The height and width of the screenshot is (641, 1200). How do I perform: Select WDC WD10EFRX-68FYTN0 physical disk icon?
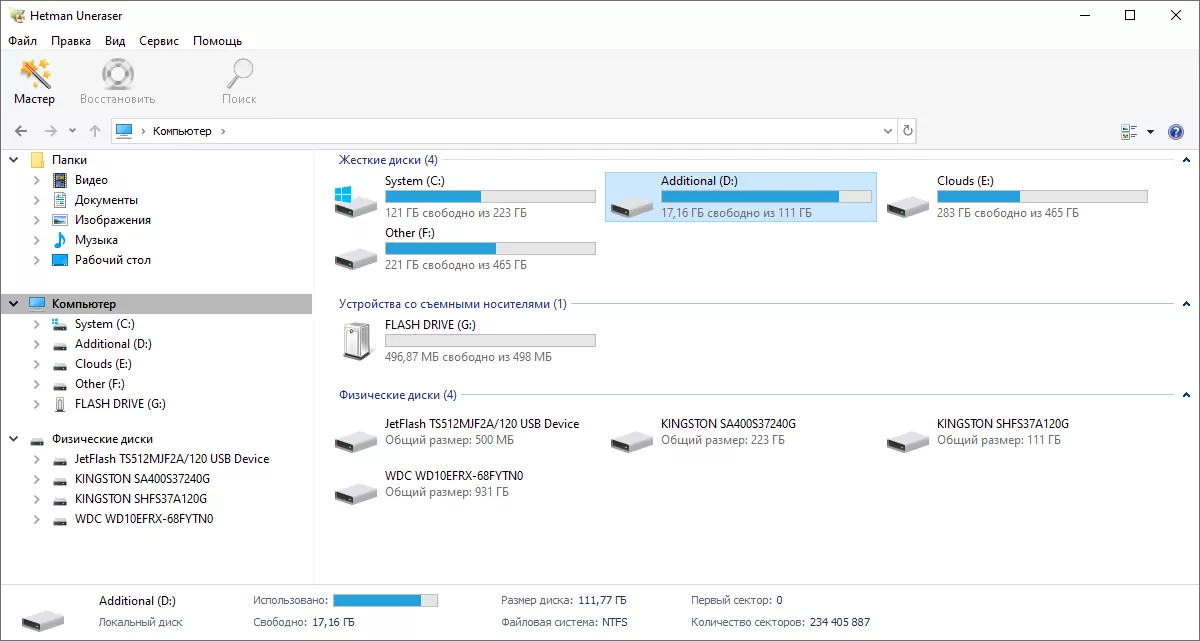point(356,491)
